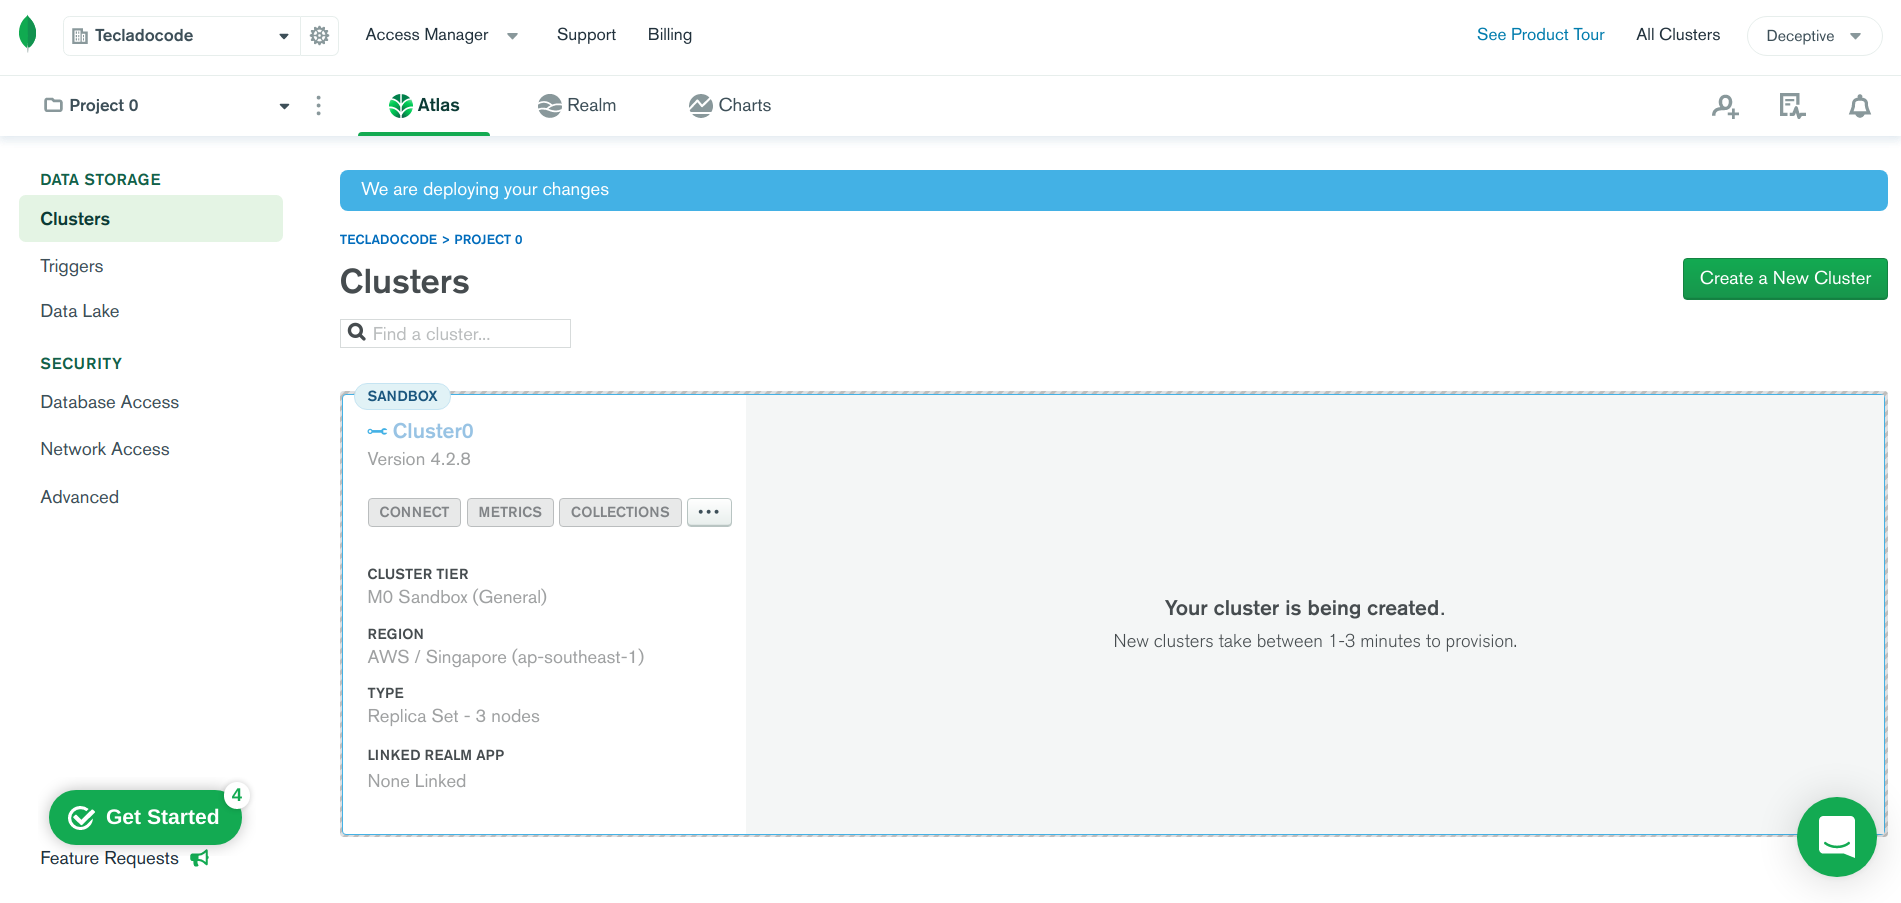Click the organization building icon
Image resolution: width=1901 pixels, height=903 pixels.
coord(80,36)
